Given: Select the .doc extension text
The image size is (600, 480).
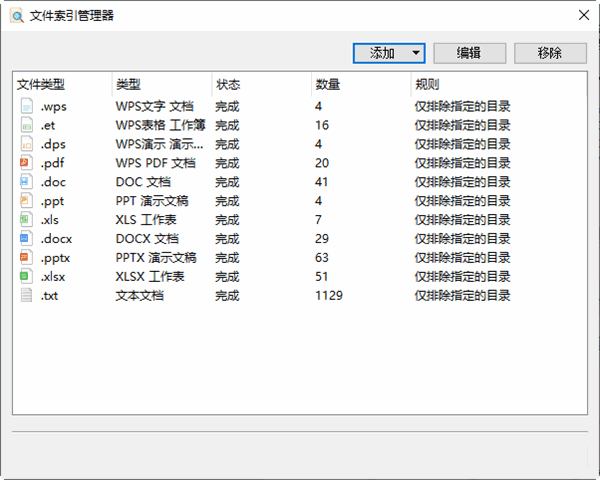Looking at the screenshot, I should pyautogui.click(x=53, y=182).
